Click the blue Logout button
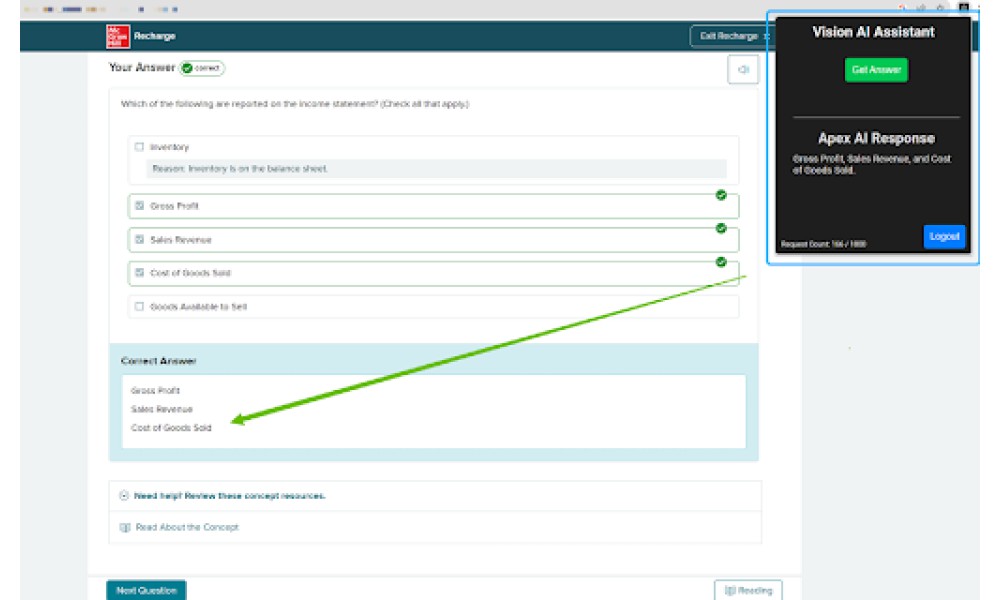Screen dimensions: 1000x600 pyautogui.click(x=944, y=237)
